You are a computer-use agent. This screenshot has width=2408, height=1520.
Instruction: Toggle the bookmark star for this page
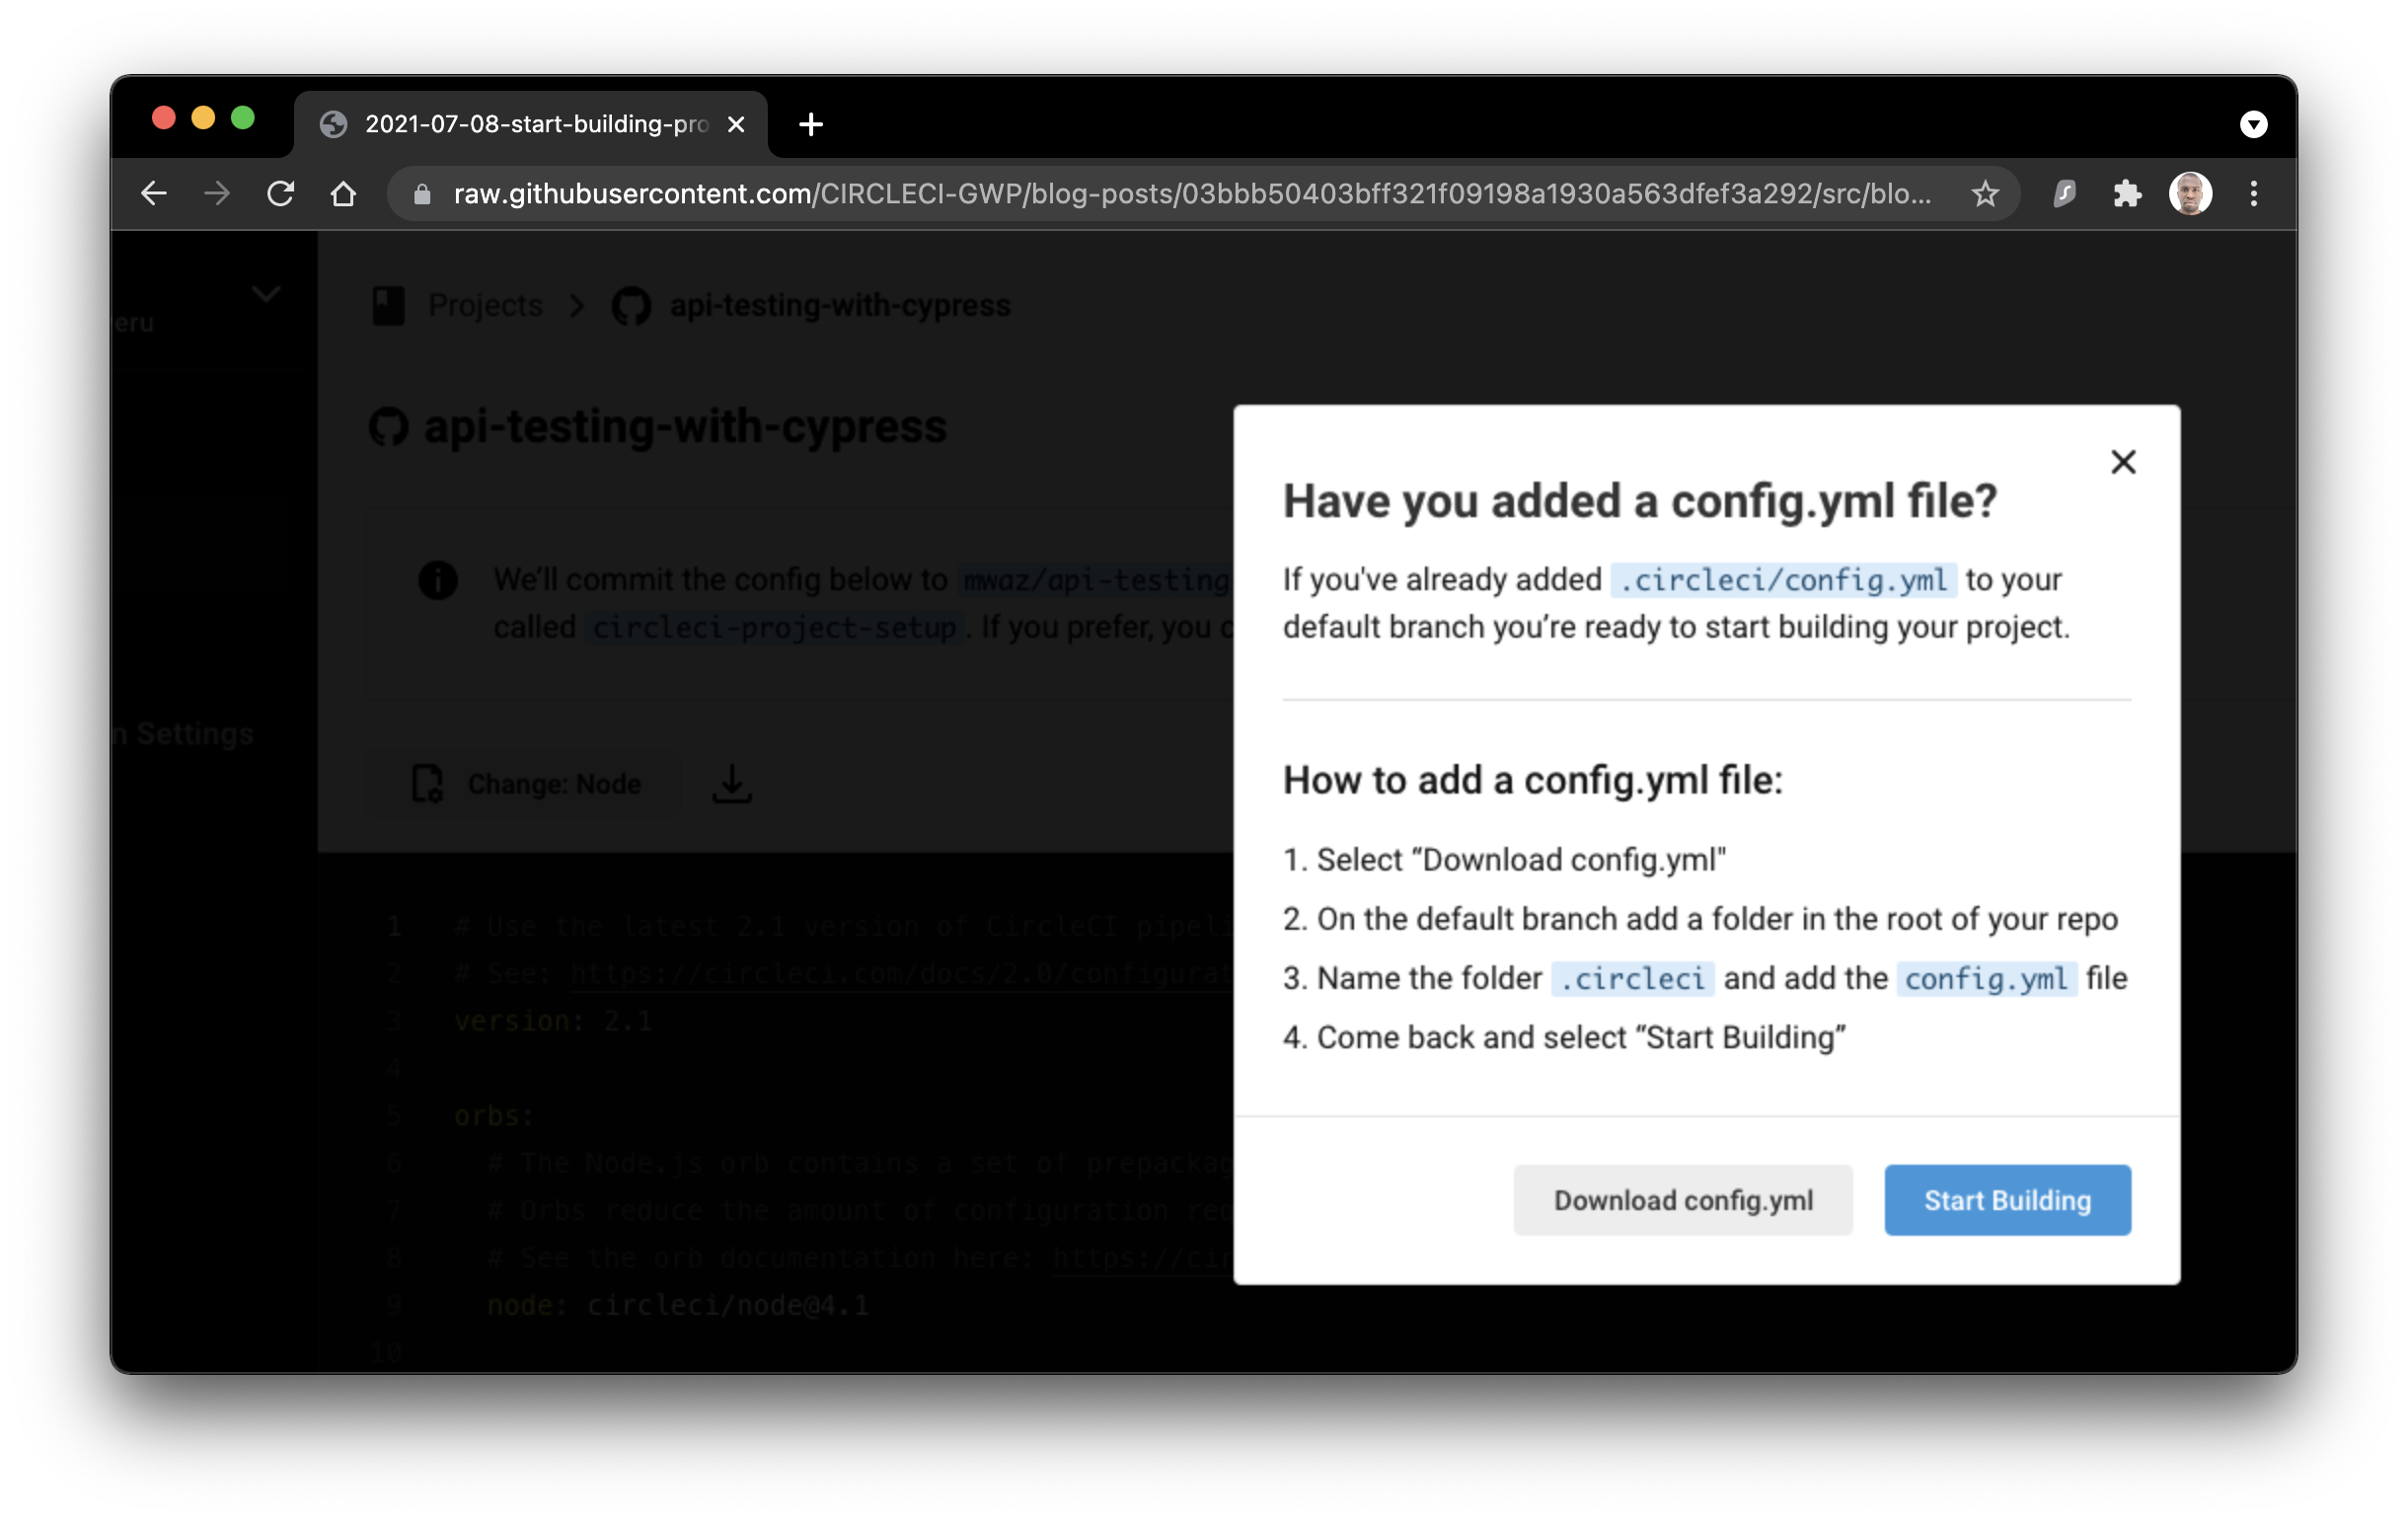1985,193
